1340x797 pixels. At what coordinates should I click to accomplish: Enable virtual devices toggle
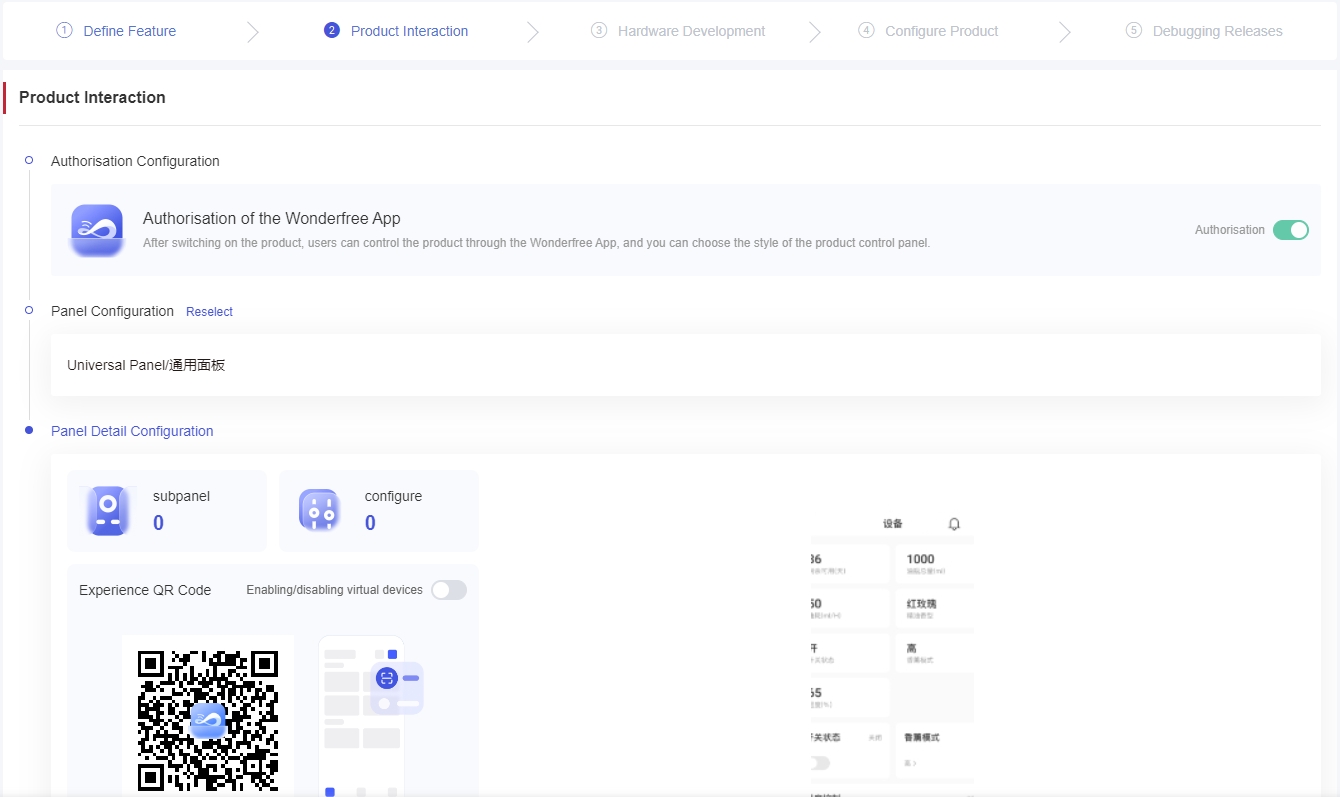pos(449,590)
